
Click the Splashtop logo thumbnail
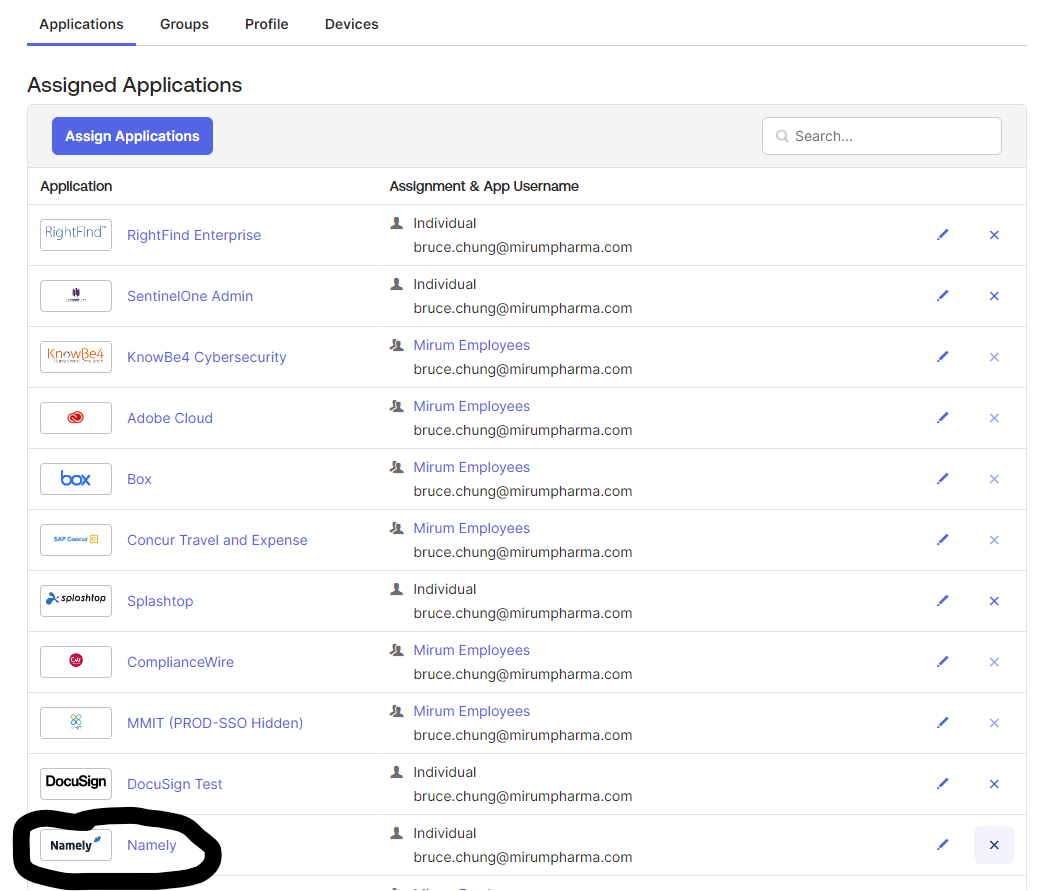coord(76,601)
